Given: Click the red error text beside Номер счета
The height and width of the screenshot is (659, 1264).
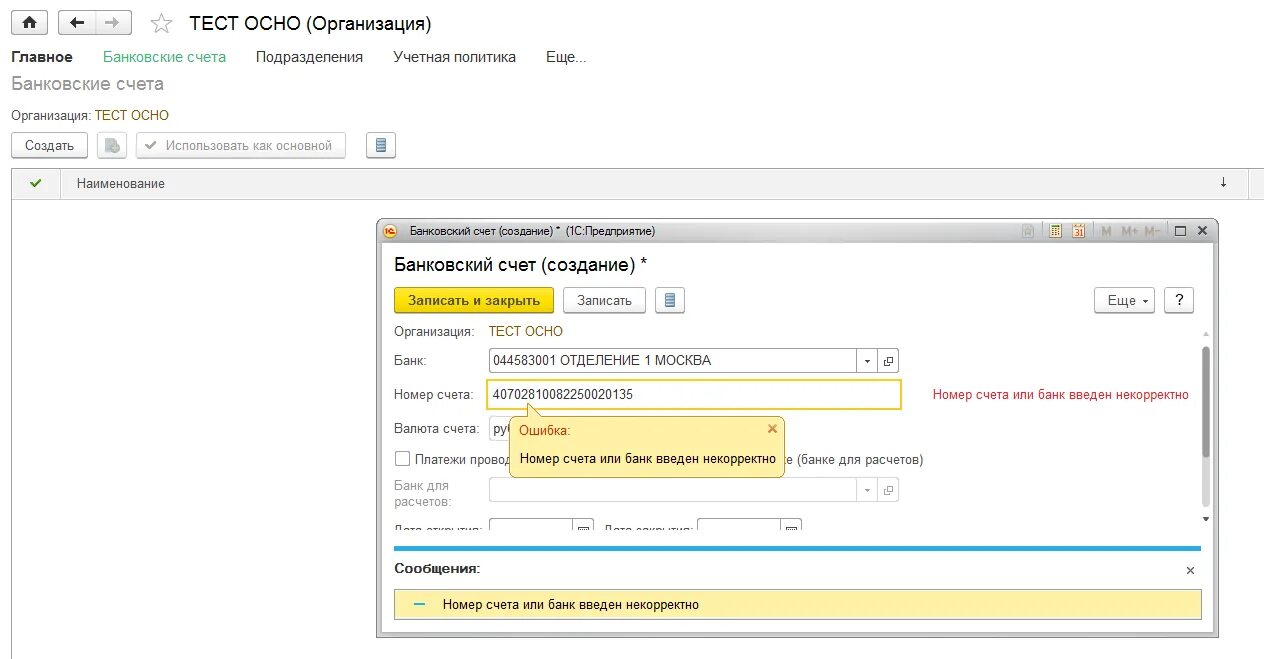Looking at the screenshot, I should click(x=1061, y=394).
